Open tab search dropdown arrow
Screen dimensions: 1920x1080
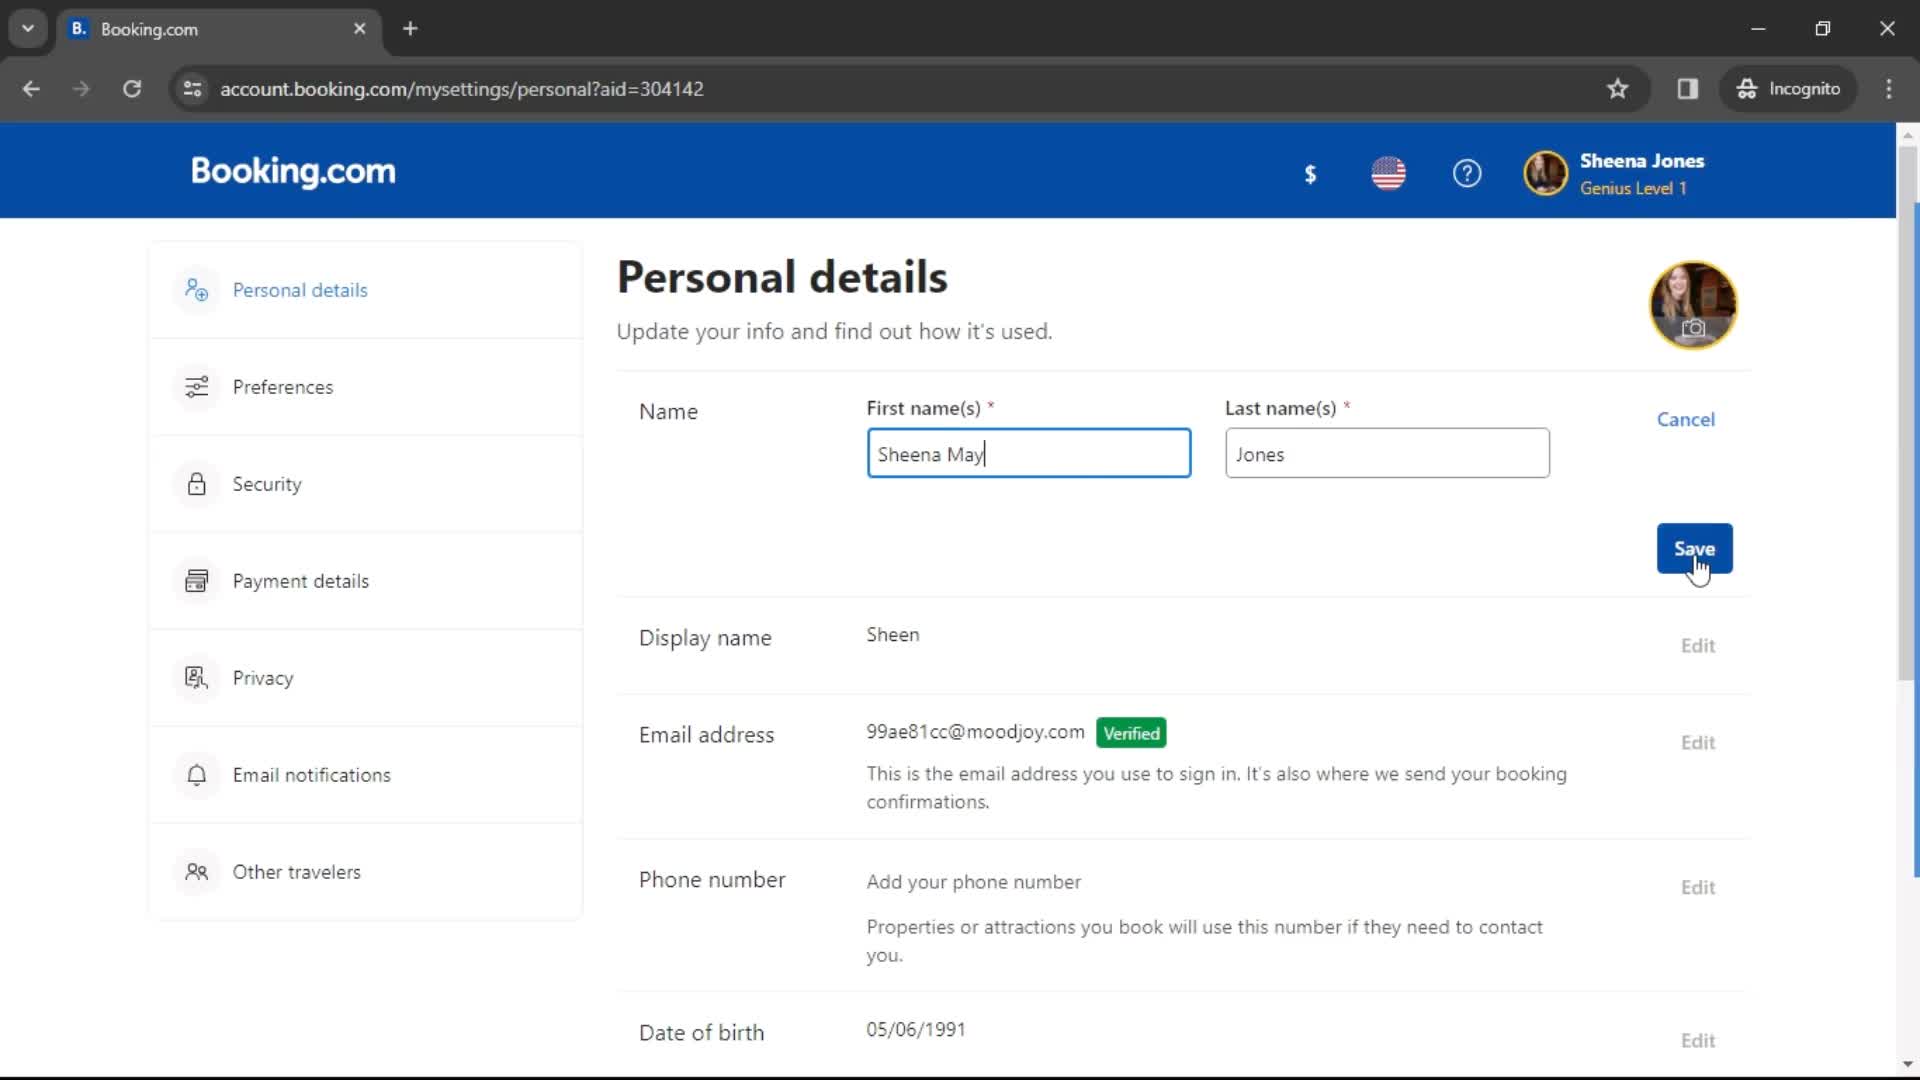28,29
